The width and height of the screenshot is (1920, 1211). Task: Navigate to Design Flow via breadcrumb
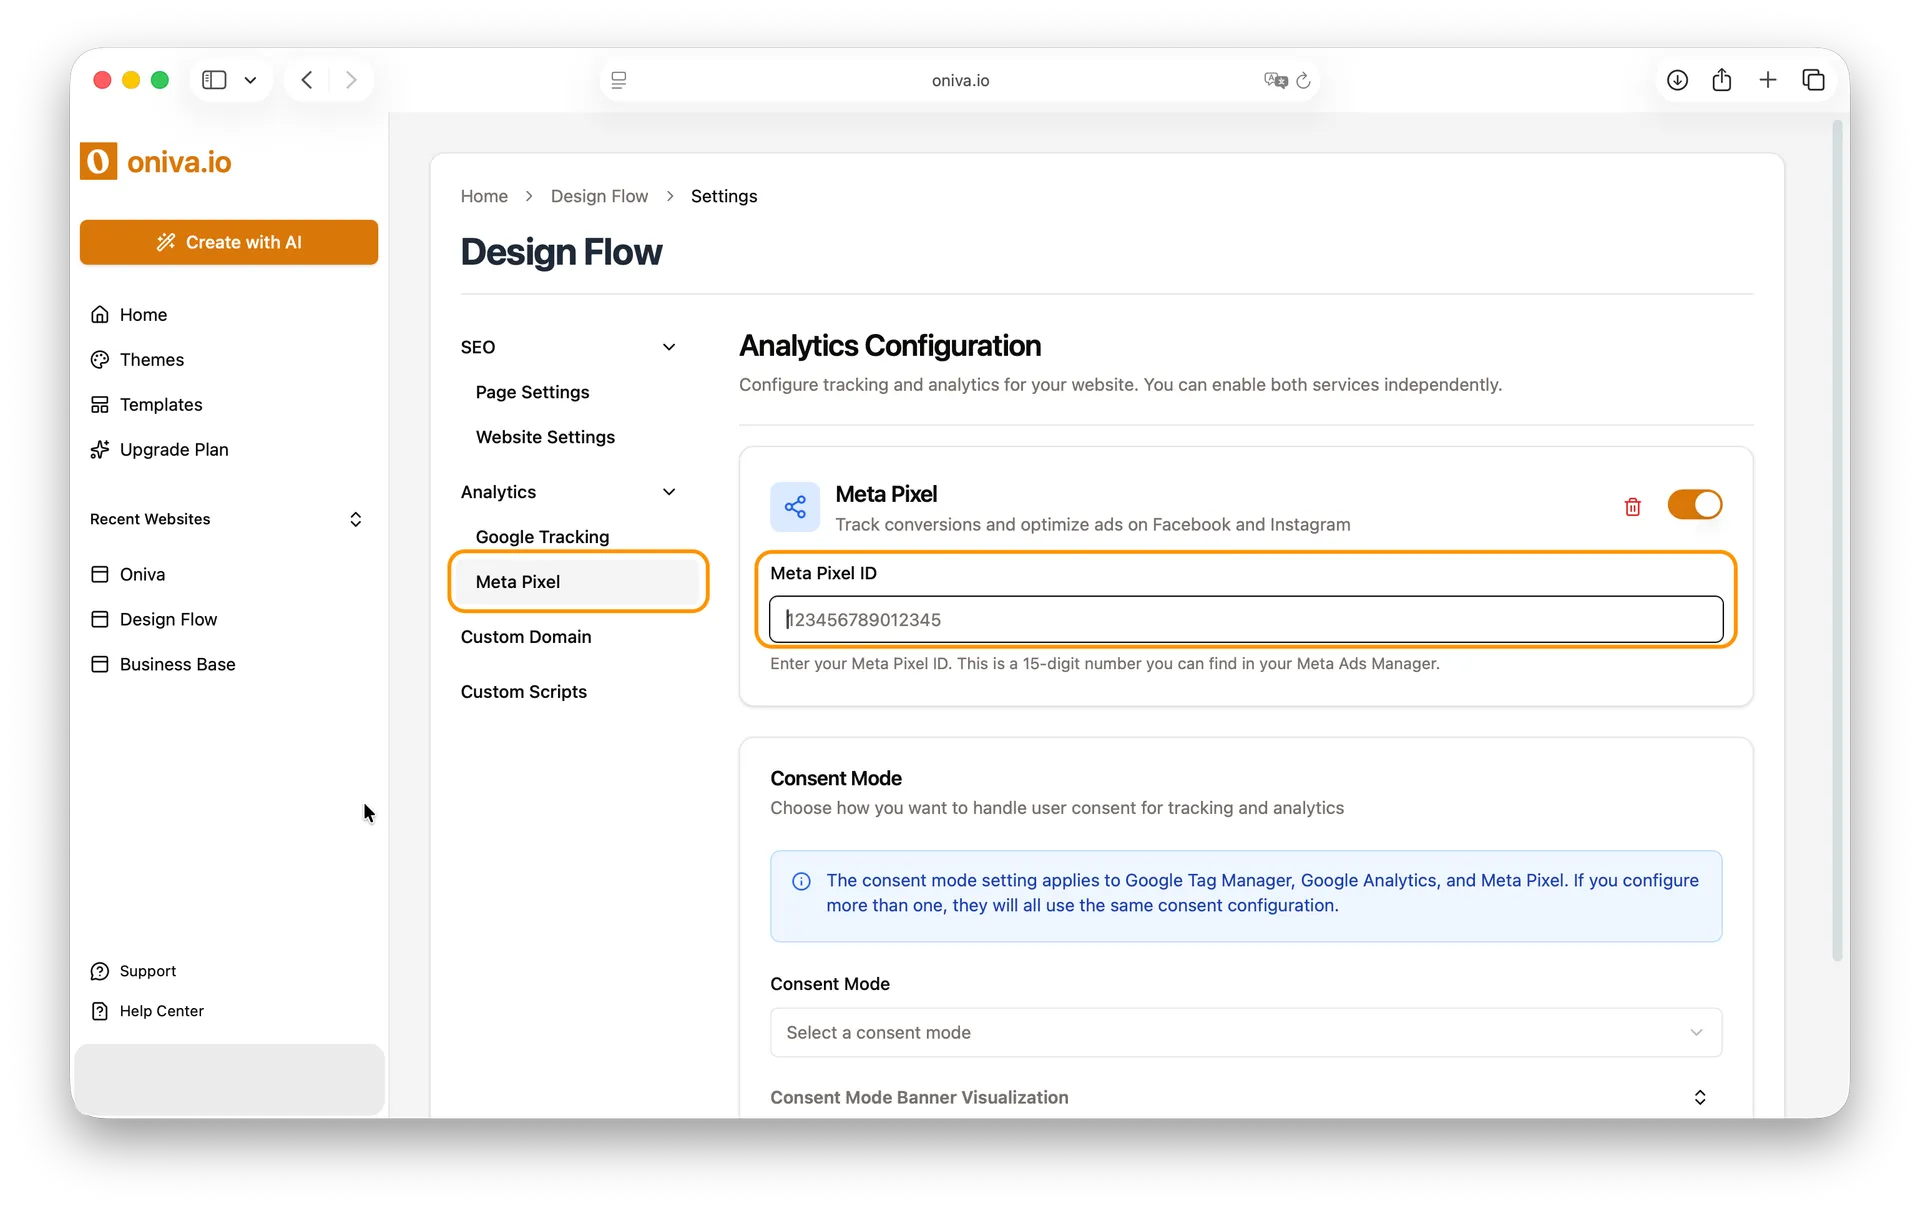coord(599,196)
